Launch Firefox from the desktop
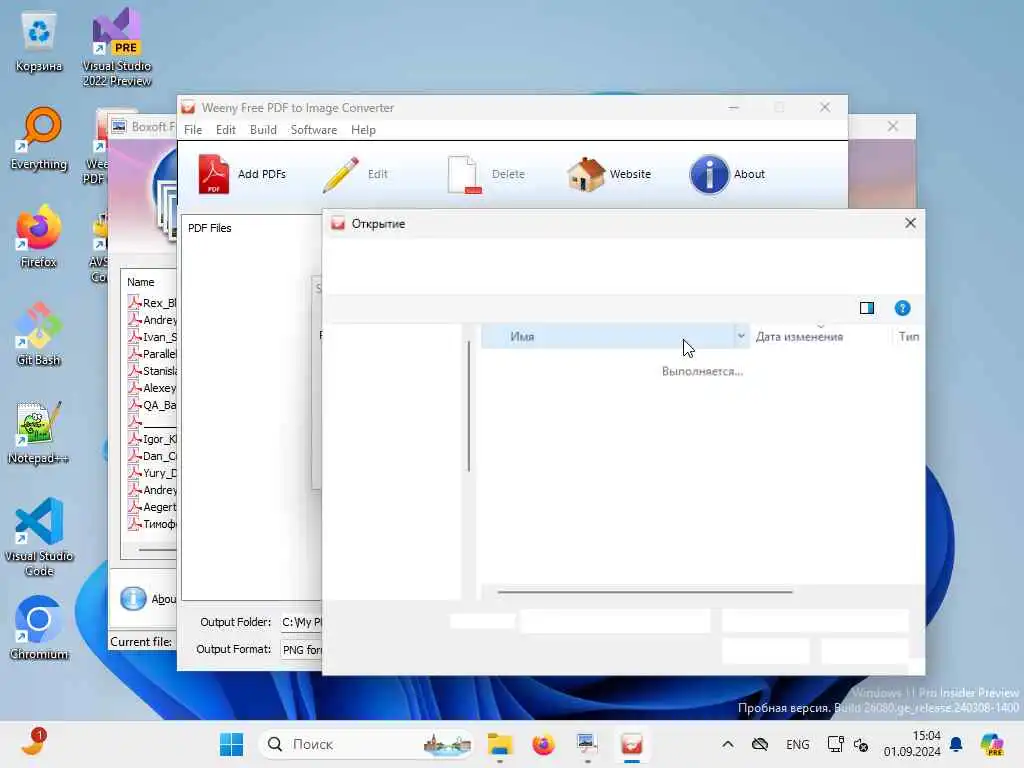 39,237
